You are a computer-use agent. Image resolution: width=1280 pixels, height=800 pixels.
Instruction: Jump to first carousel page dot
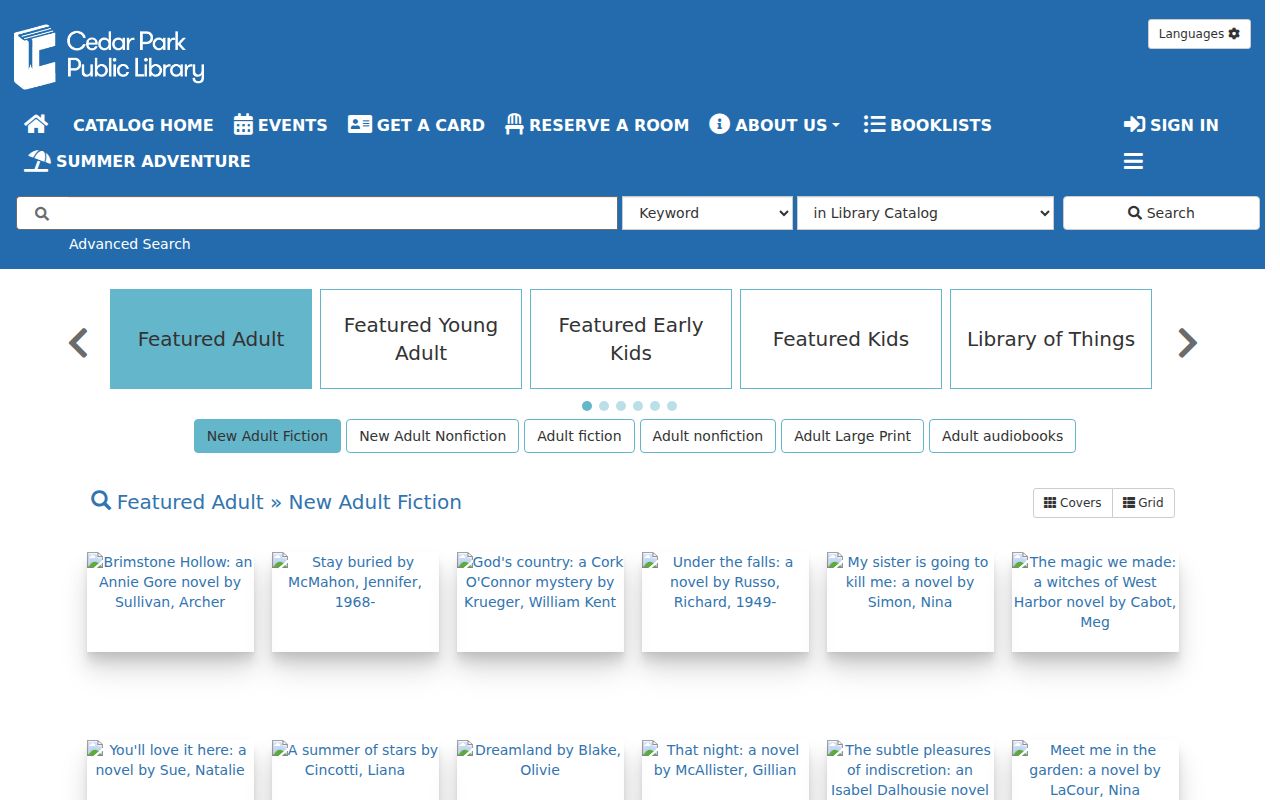coord(587,406)
